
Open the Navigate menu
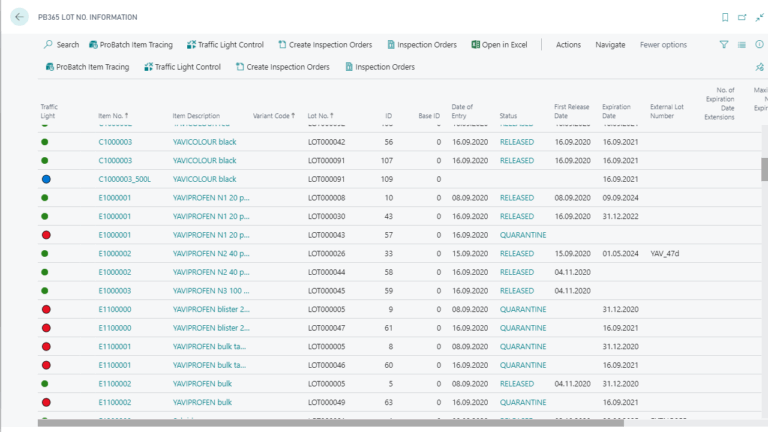[610, 45]
